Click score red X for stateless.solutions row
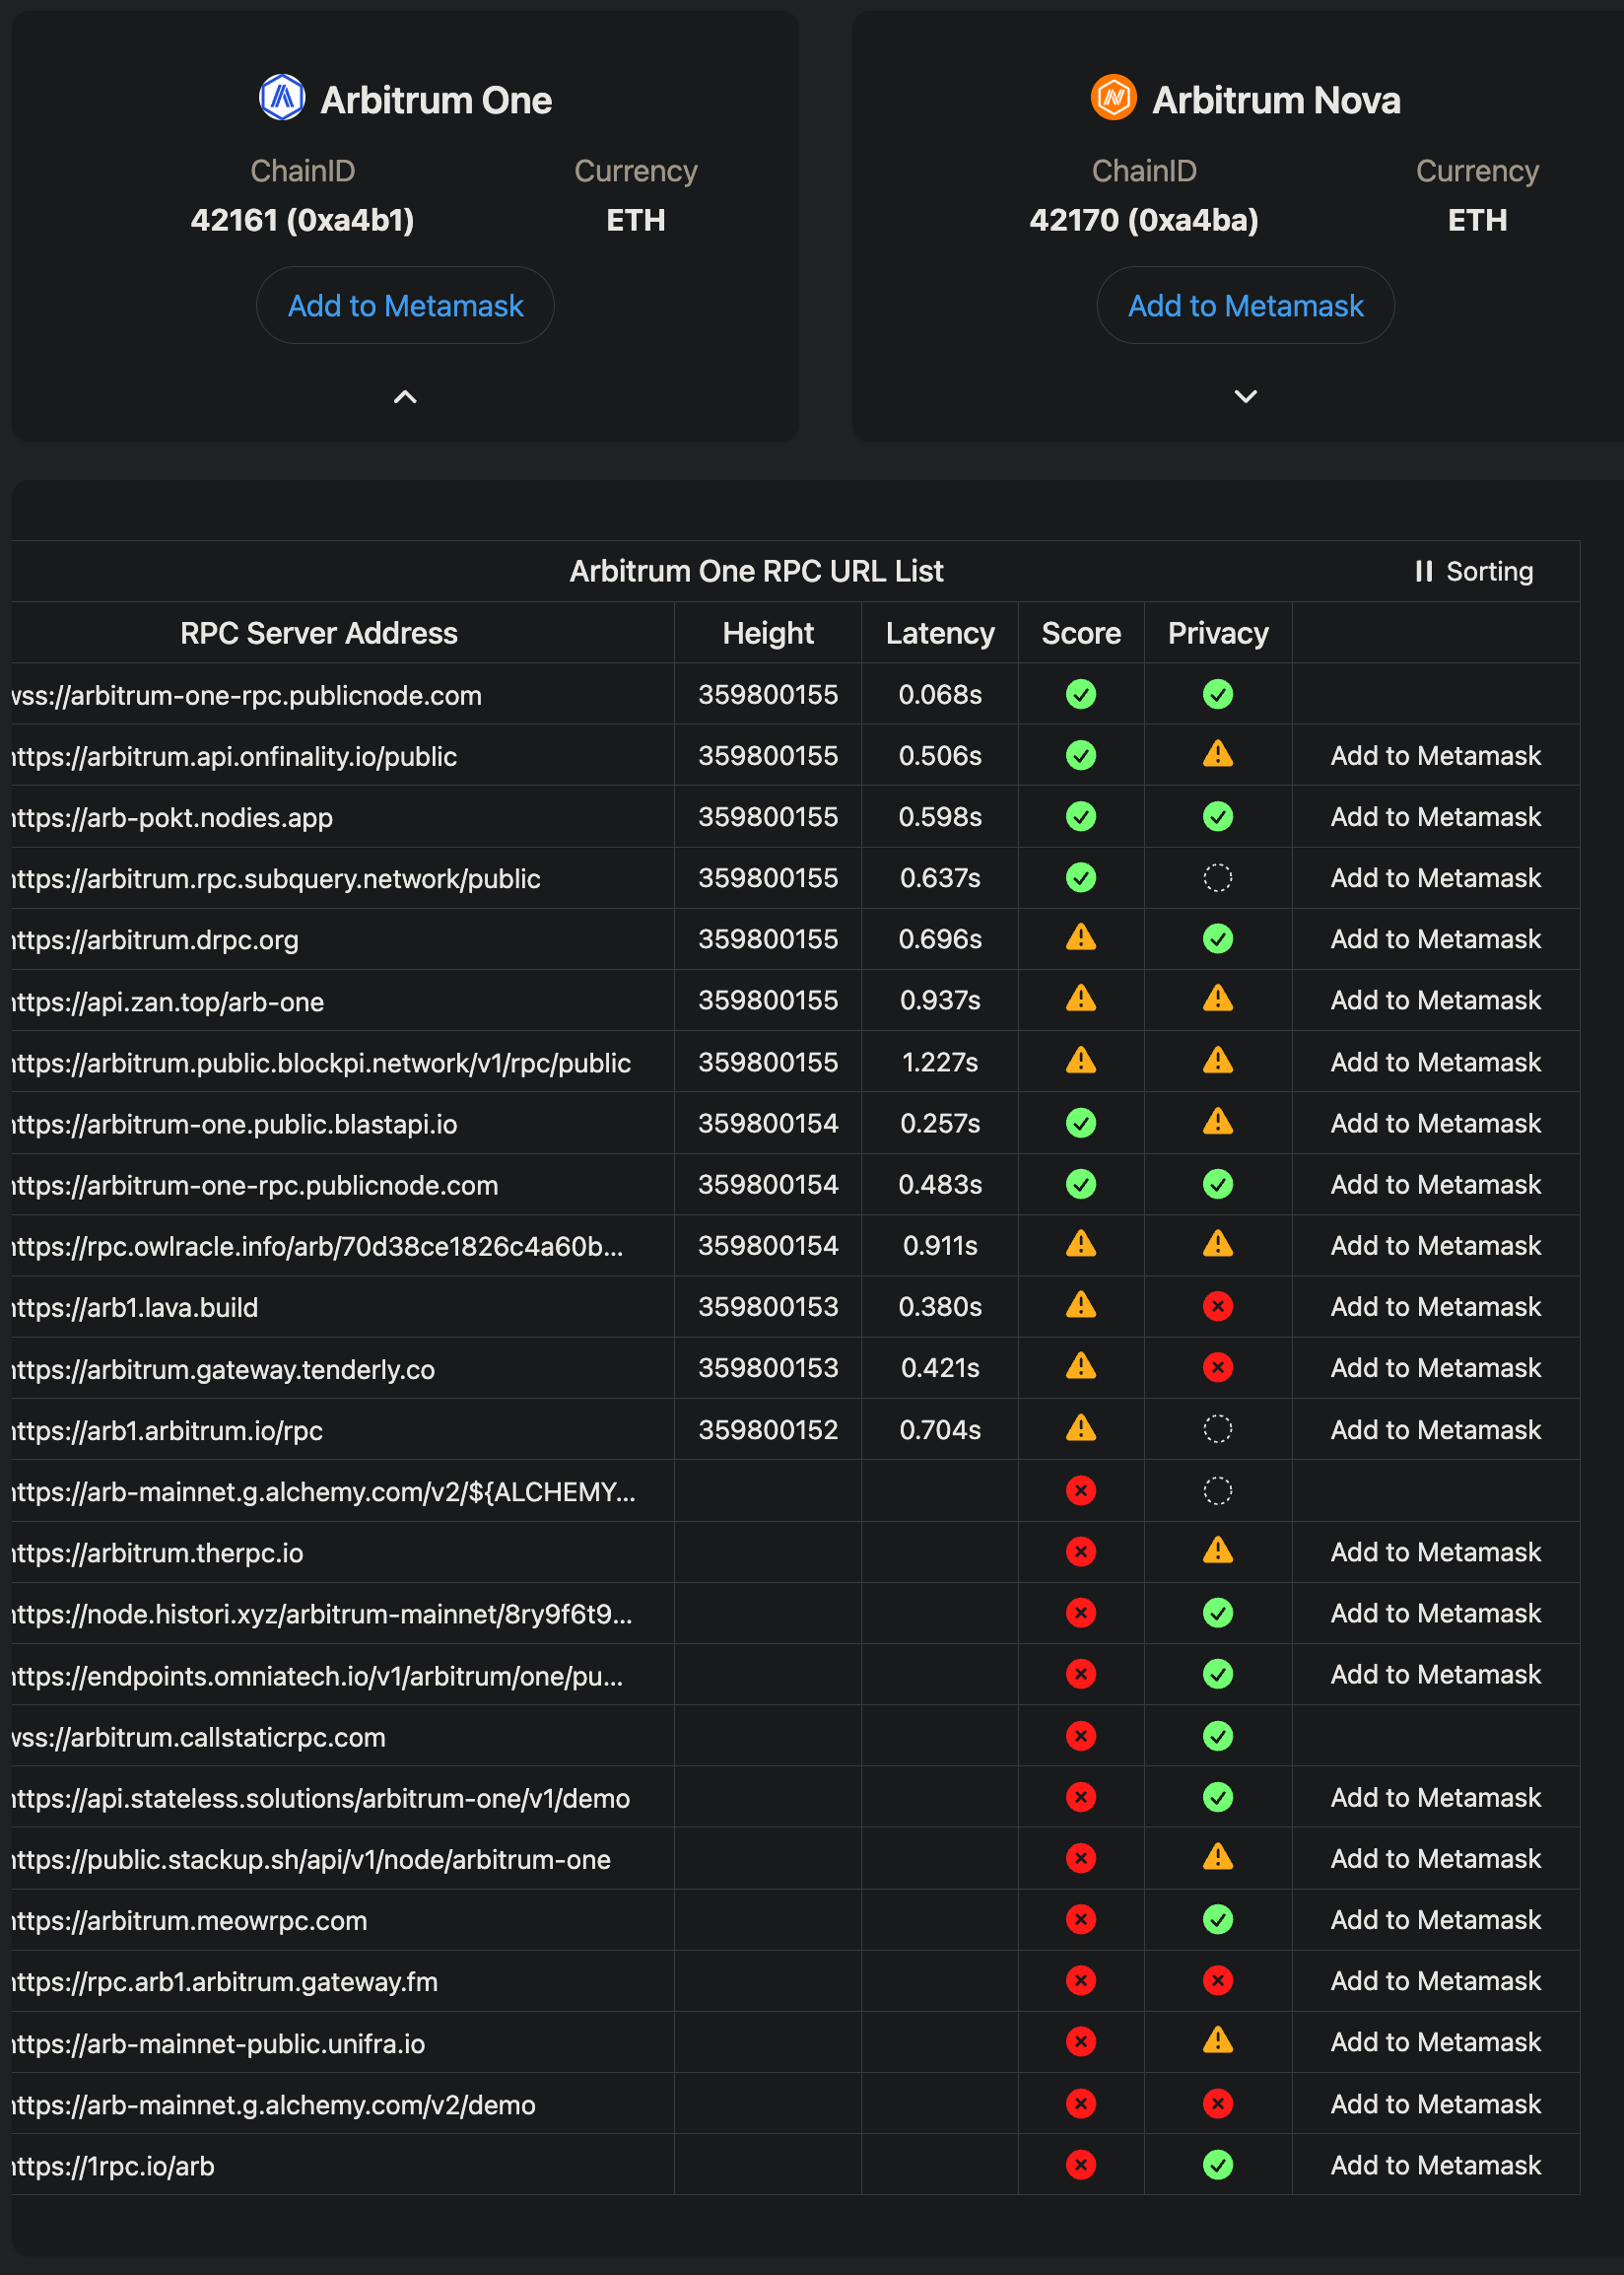 tap(1081, 1797)
